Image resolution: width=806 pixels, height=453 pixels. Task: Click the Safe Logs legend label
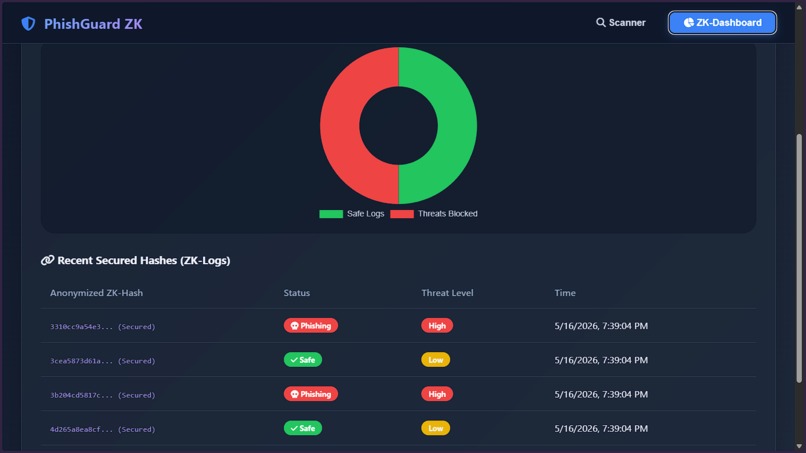click(365, 213)
